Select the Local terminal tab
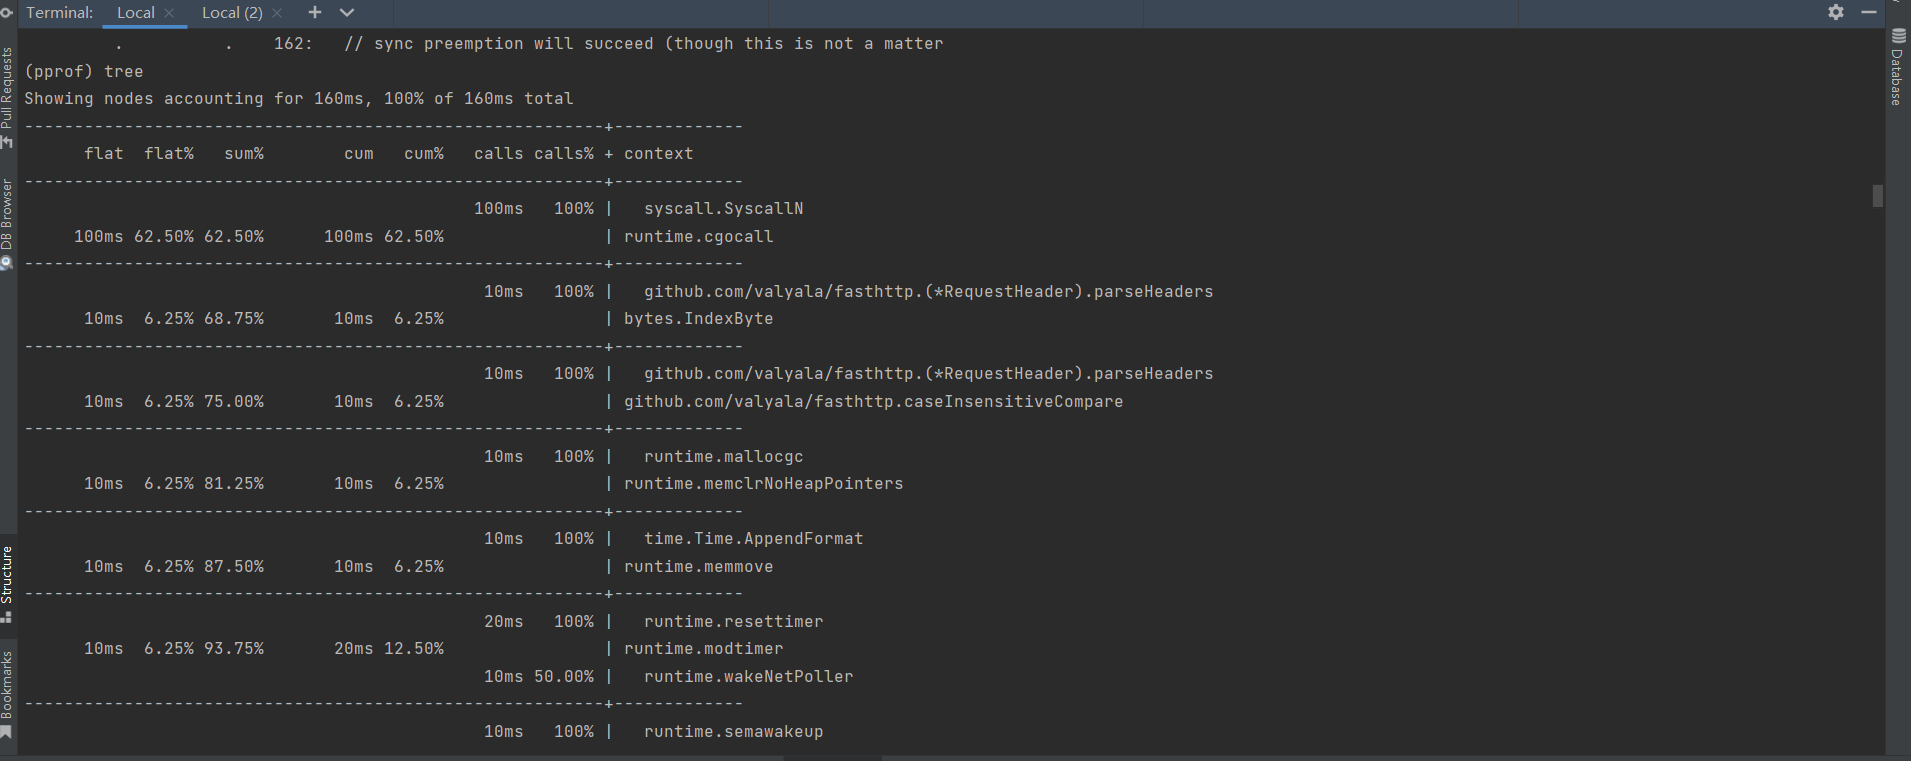The width and height of the screenshot is (1911, 761). click(x=135, y=12)
